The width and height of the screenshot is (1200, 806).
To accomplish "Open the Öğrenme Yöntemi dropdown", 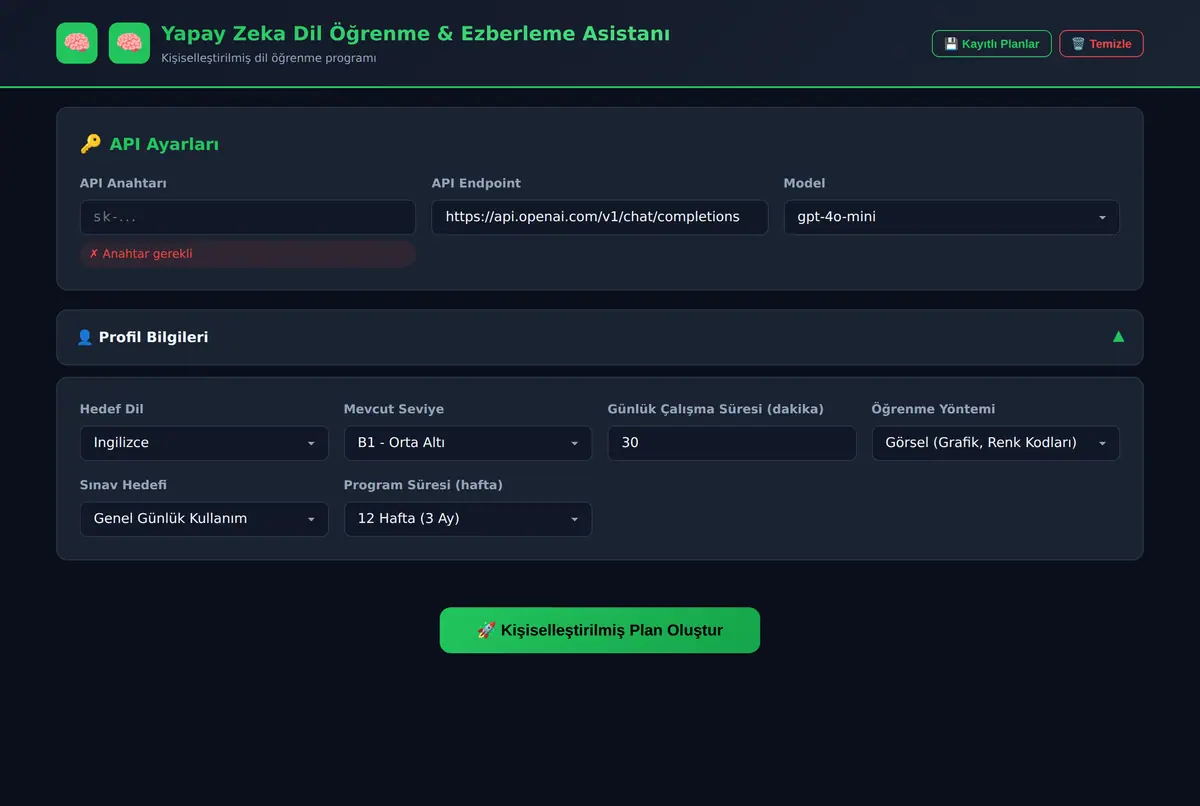I will (996, 443).
